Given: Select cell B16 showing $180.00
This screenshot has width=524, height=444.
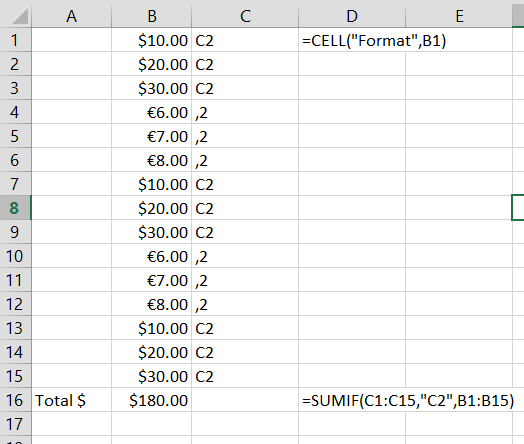Looking at the screenshot, I should point(152,400).
